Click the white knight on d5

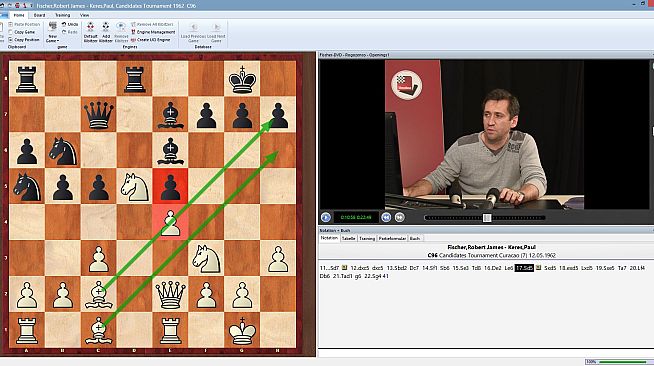(135, 186)
